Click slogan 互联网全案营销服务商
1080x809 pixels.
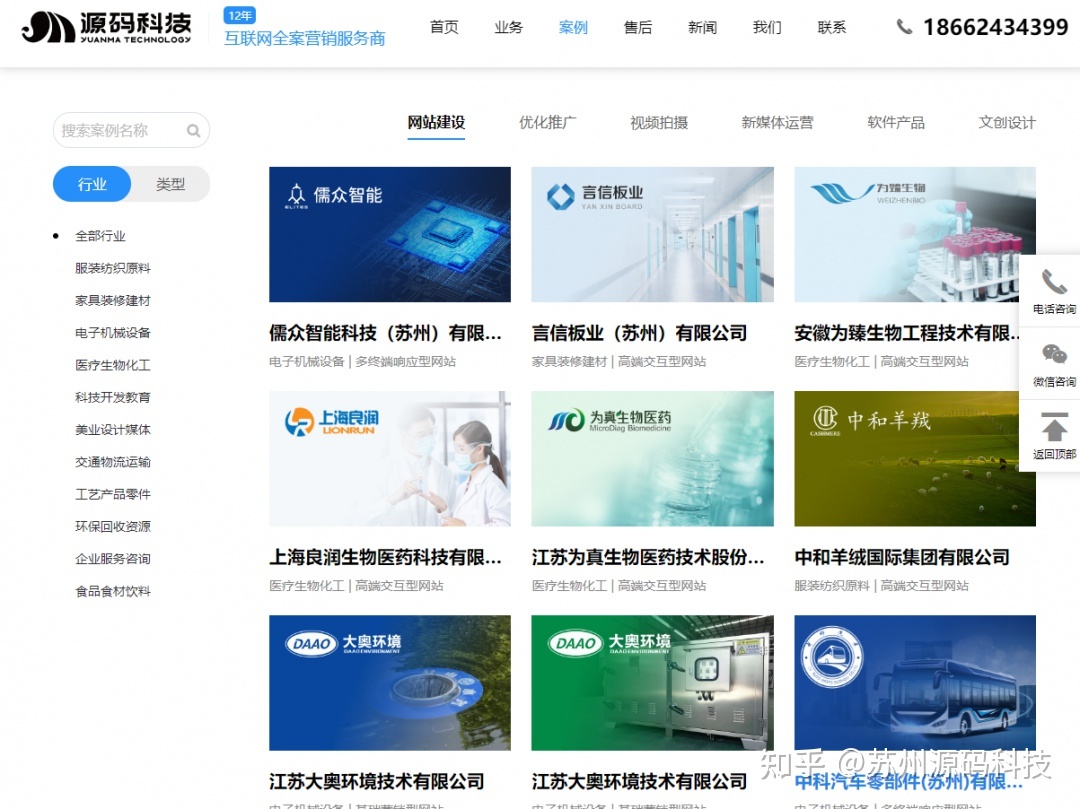tap(304, 39)
